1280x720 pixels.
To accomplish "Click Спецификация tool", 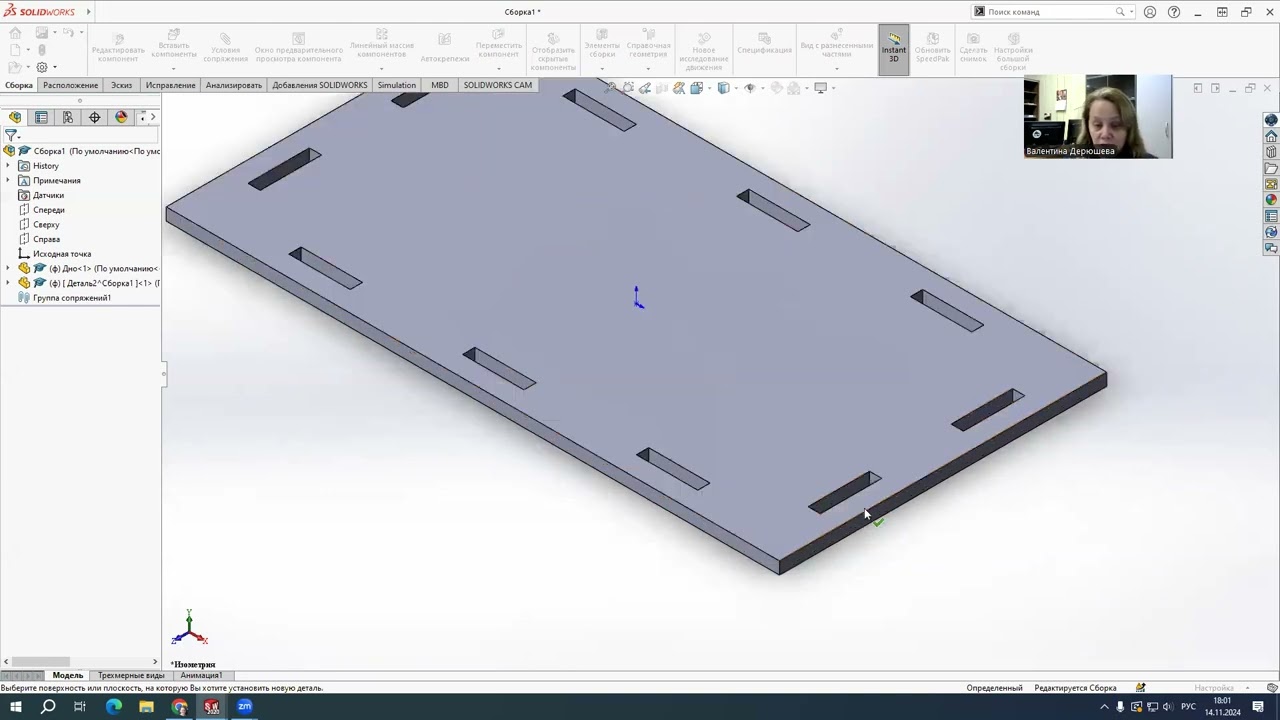I will 764,45.
